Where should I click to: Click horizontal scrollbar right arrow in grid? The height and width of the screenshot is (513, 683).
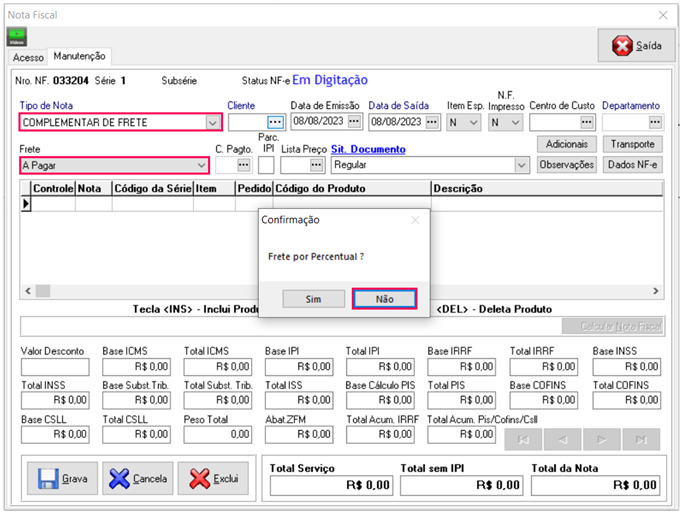pyautogui.click(x=655, y=291)
